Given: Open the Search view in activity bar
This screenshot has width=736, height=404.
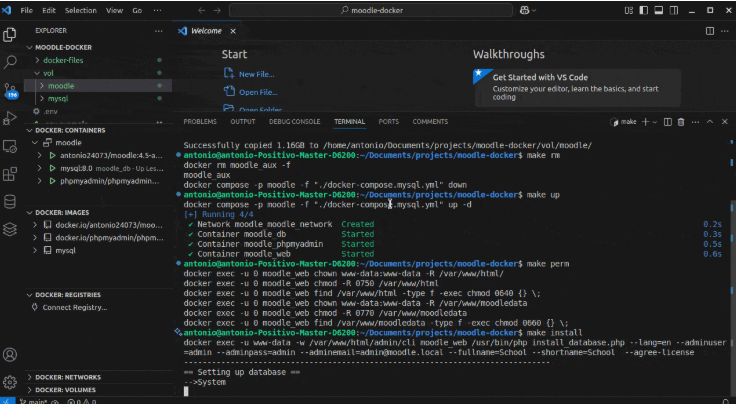Looking at the screenshot, I should [x=10, y=61].
